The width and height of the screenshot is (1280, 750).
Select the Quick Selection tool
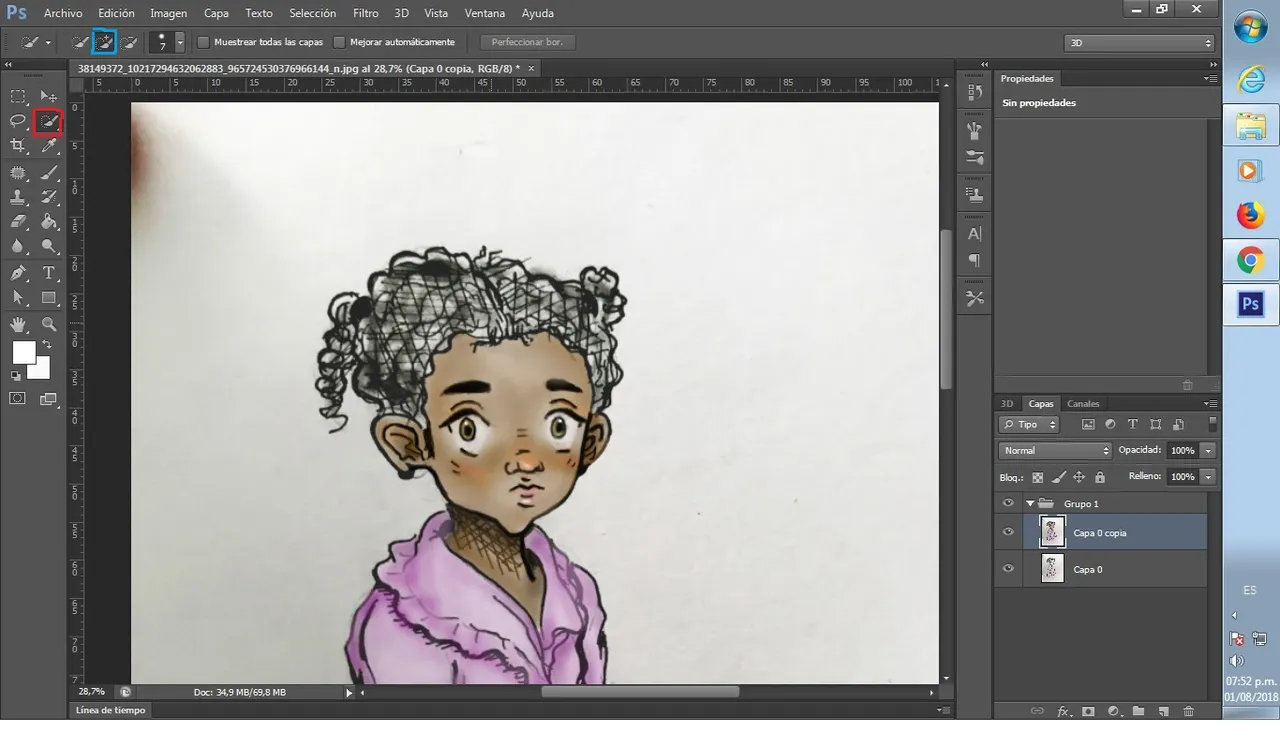[48, 121]
